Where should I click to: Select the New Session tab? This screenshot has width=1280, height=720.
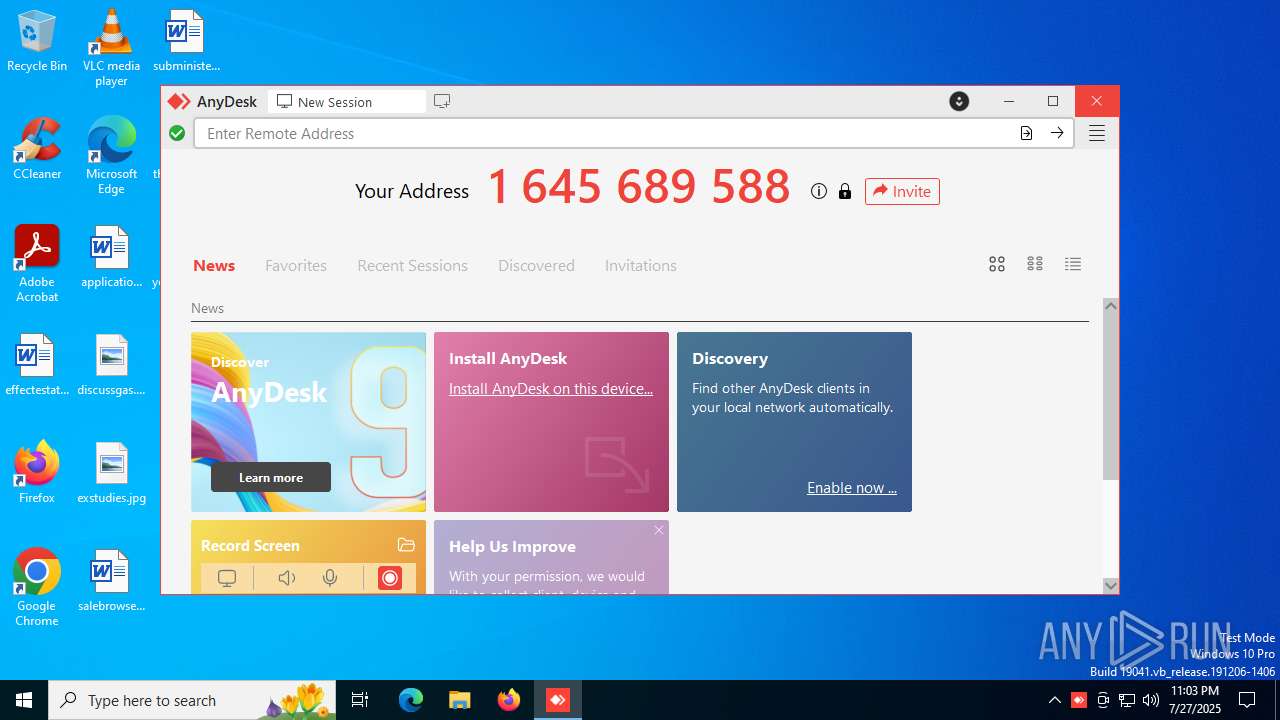pos(346,101)
